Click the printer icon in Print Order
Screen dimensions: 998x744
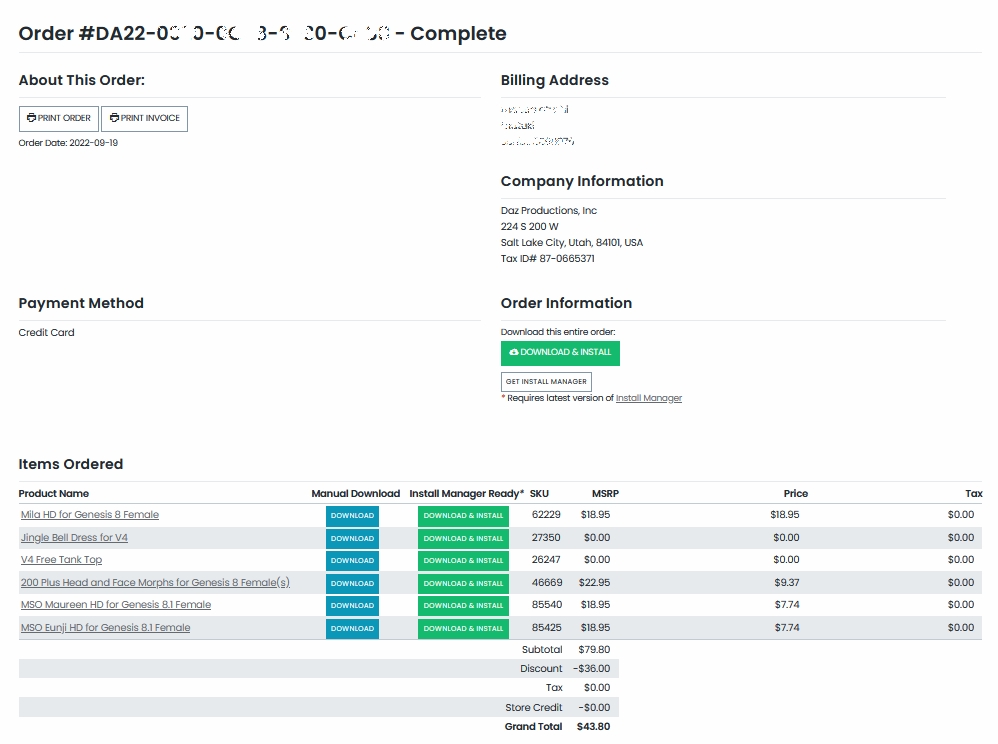coord(31,118)
